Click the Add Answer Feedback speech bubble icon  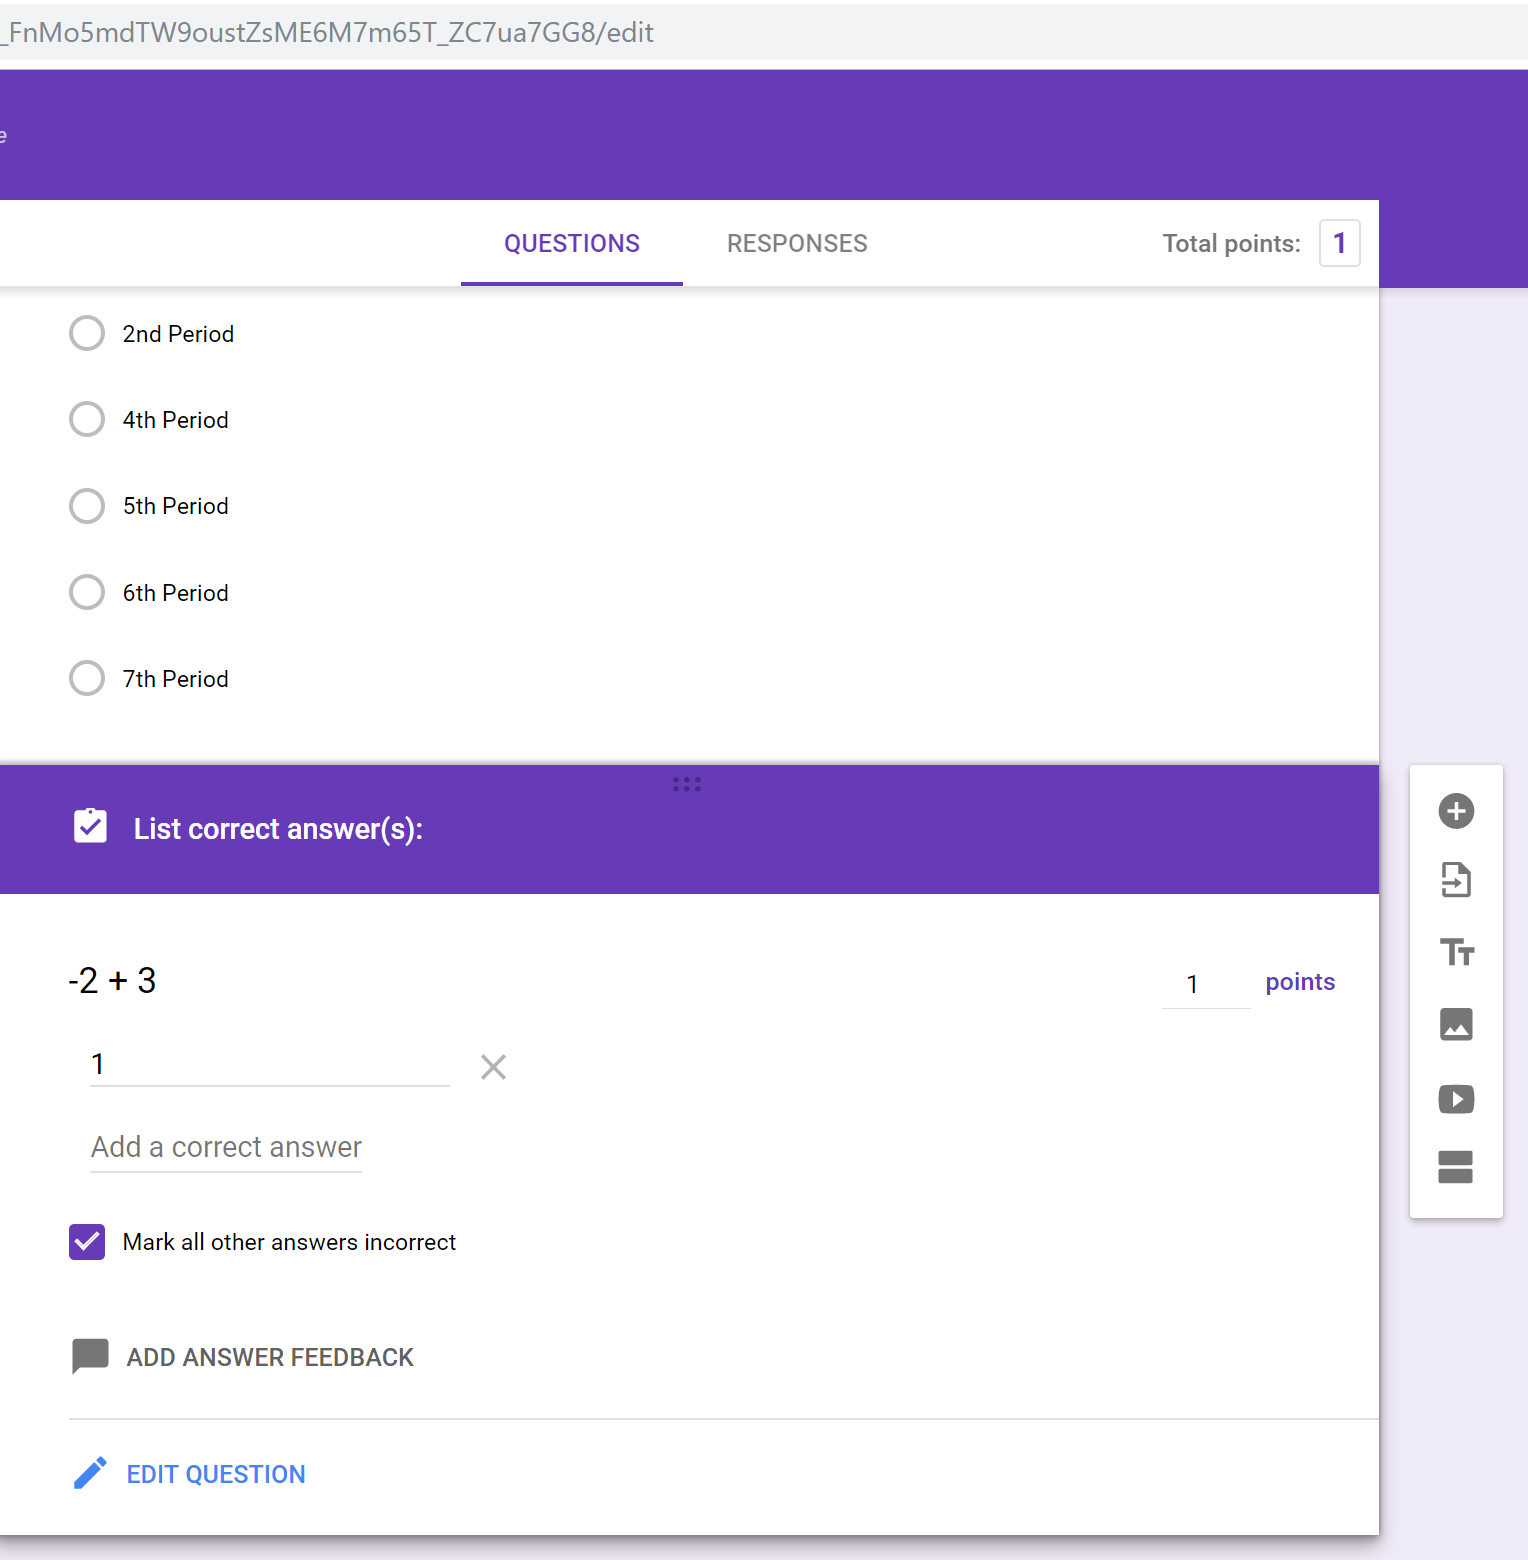[x=90, y=1356]
